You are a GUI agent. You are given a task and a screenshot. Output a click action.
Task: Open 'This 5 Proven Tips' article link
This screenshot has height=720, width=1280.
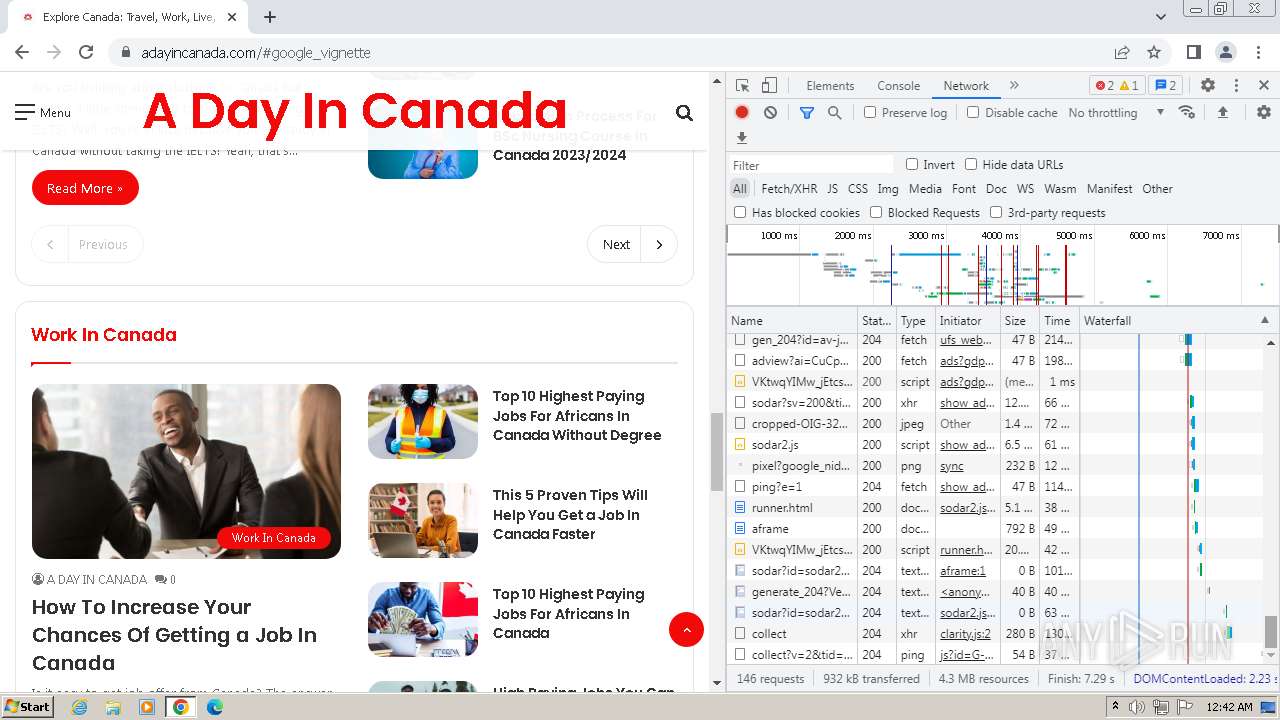click(570, 515)
